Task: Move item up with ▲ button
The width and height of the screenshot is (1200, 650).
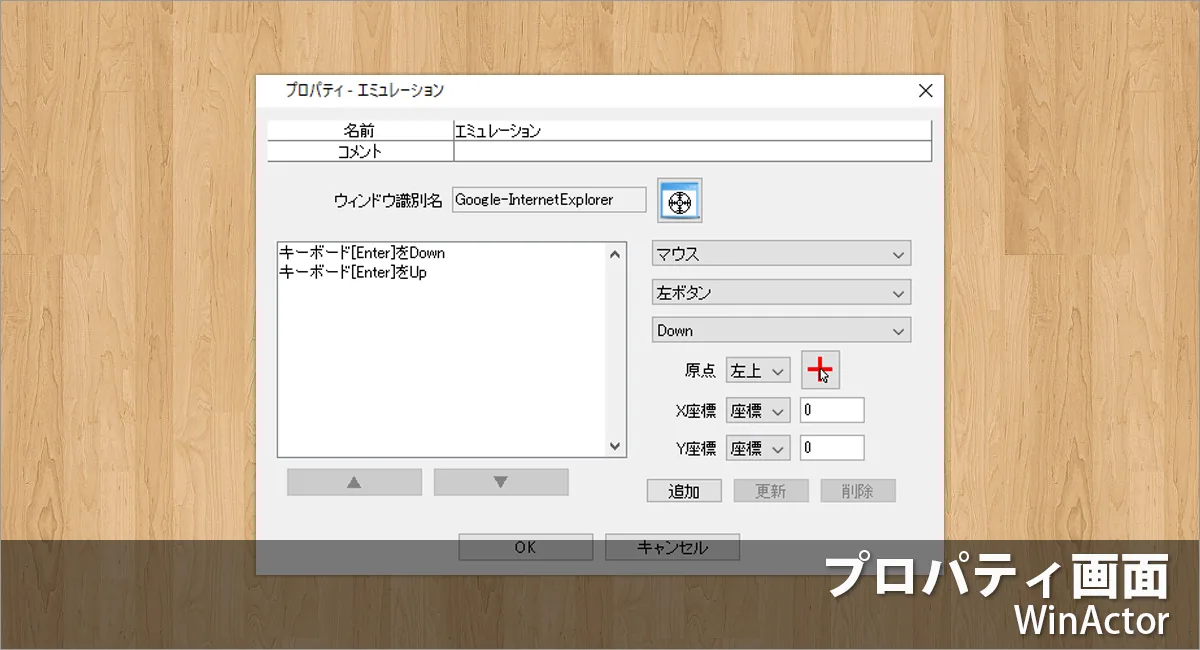Action: 354,482
